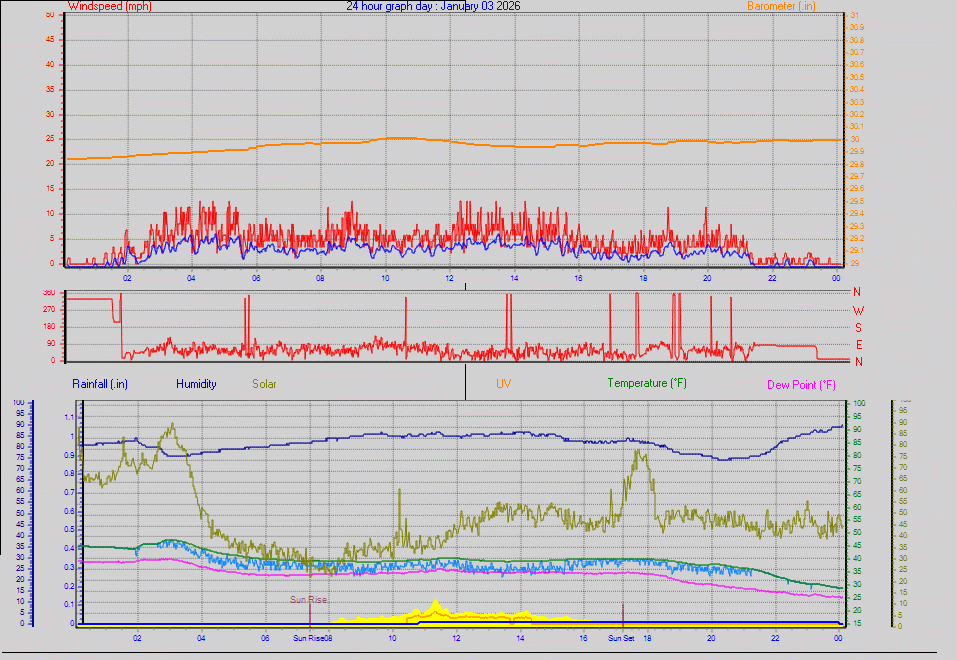Image resolution: width=957 pixels, height=660 pixels.
Task: Click the orange barometer trend line
Action: coord(400,136)
